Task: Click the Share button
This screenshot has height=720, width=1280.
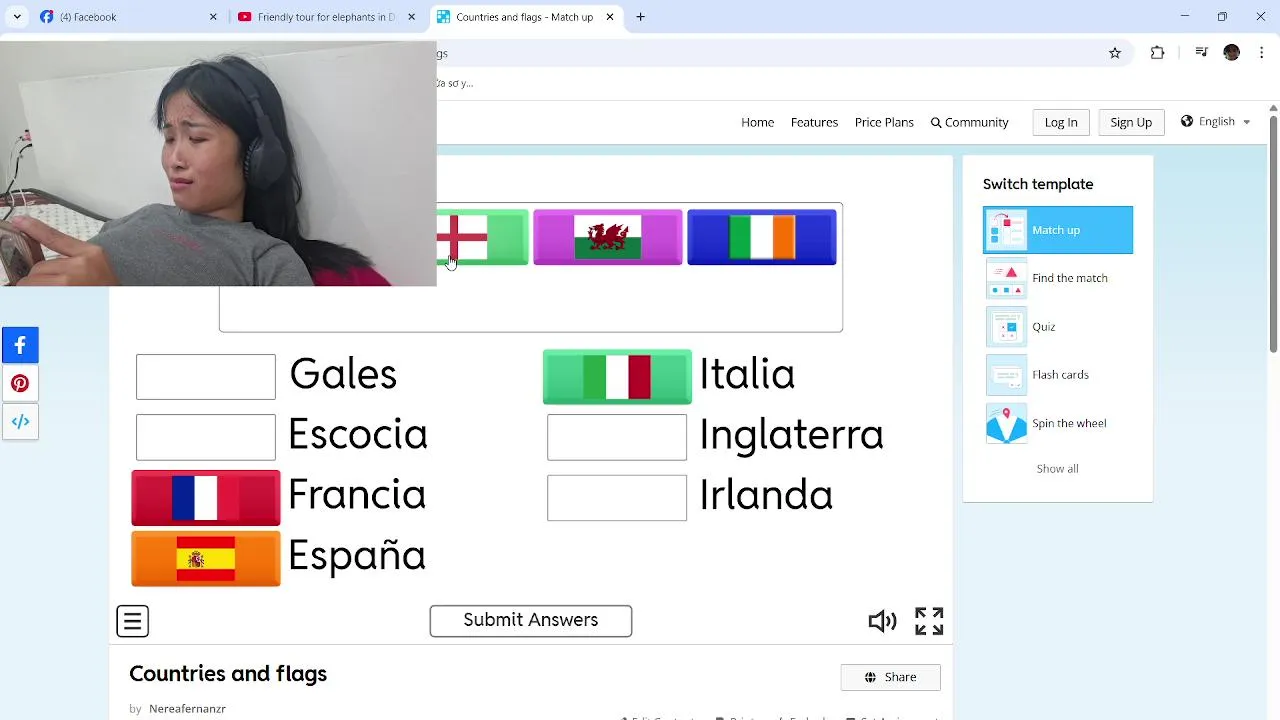Action: [890, 677]
